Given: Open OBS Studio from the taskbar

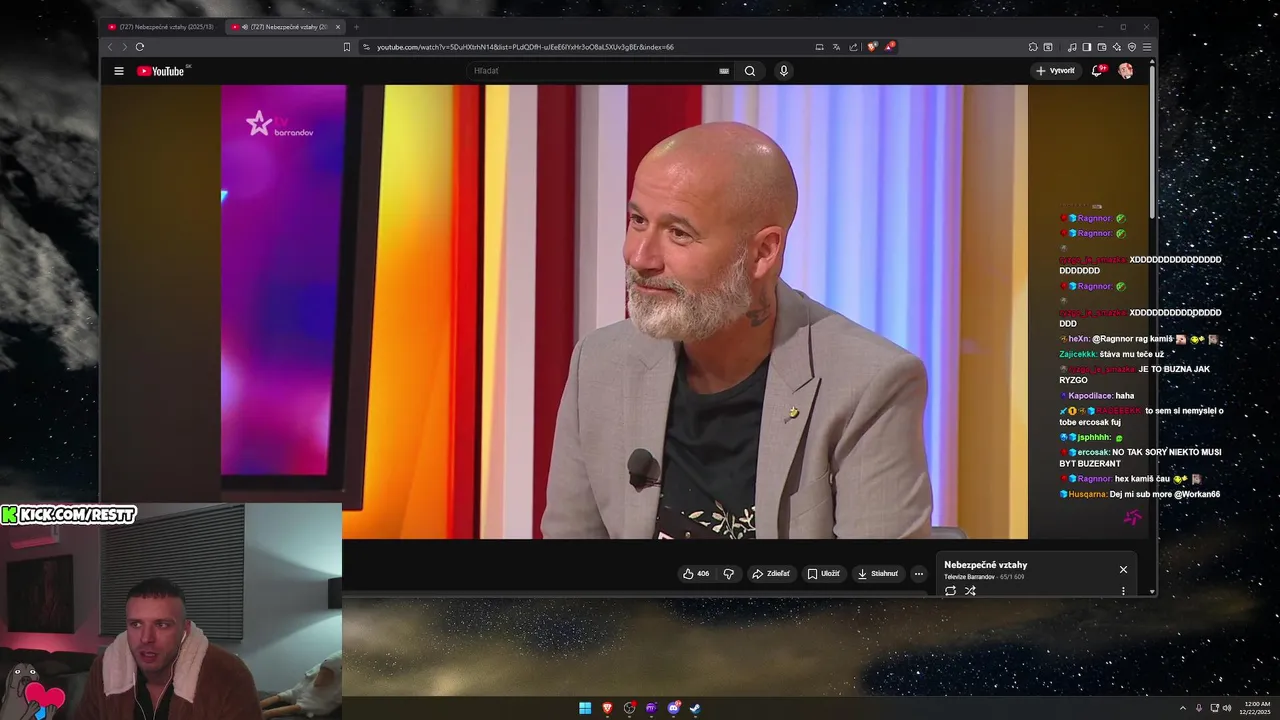Looking at the screenshot, I should click(630, 708).
